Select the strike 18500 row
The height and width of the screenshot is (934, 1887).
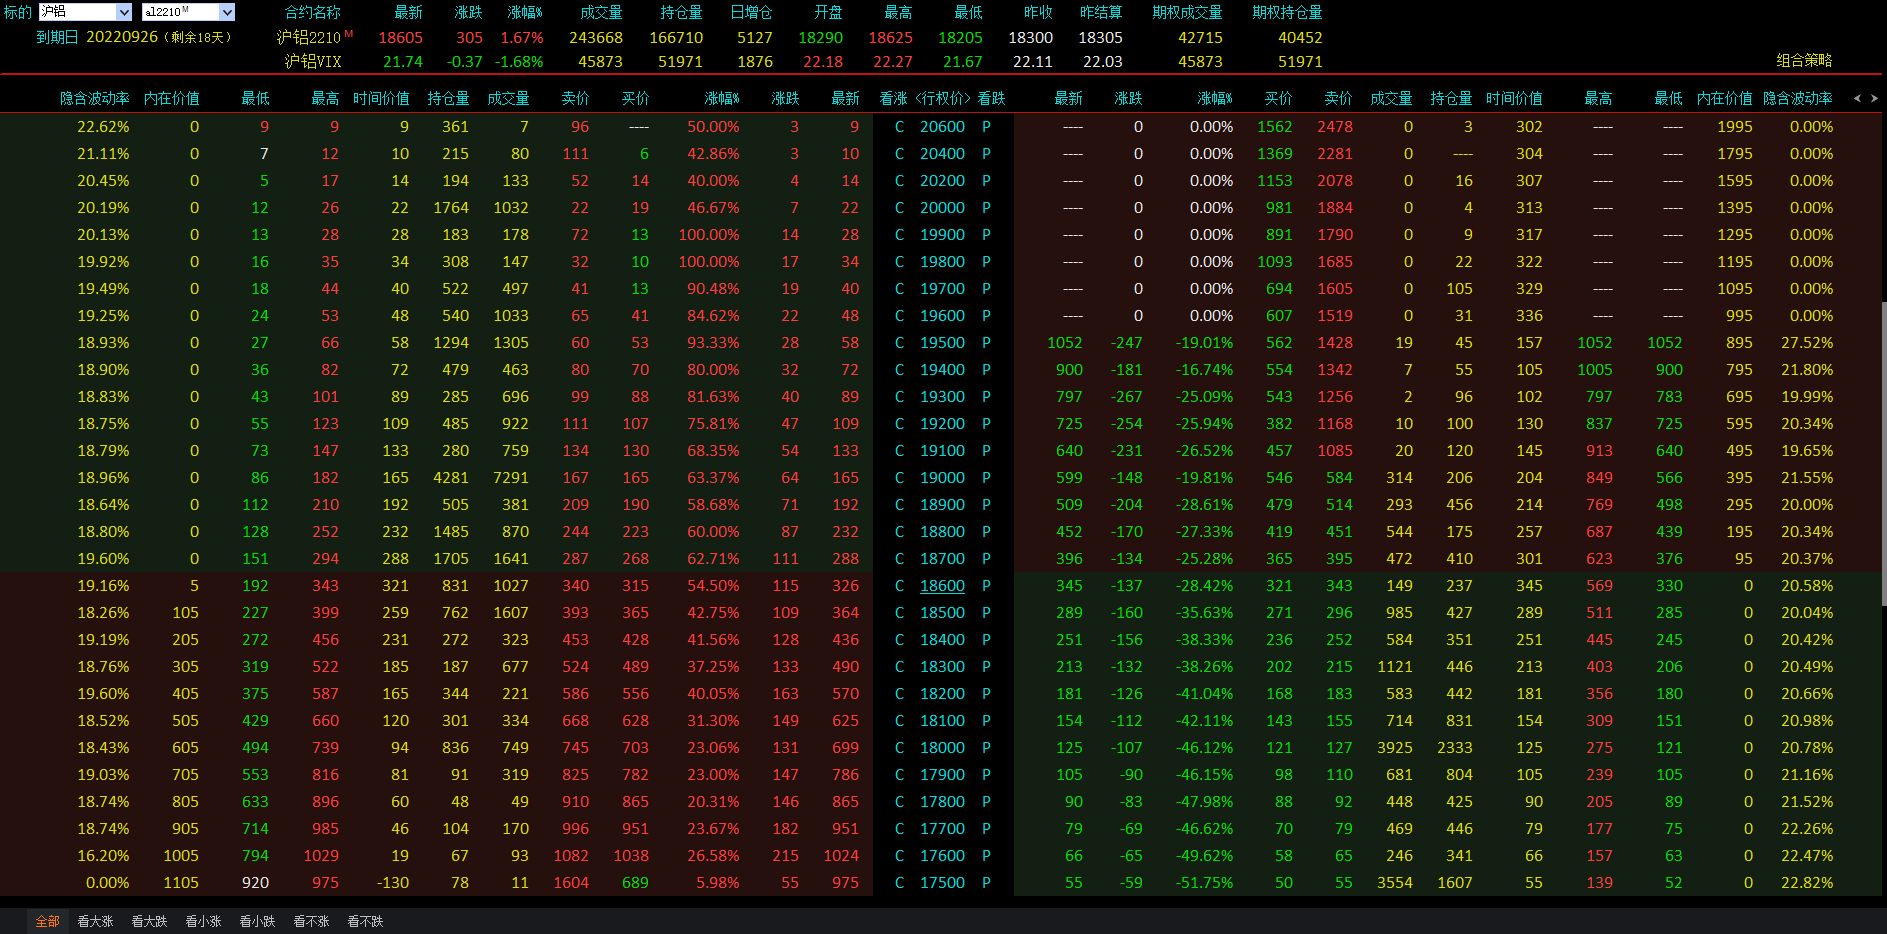[942, 613]
